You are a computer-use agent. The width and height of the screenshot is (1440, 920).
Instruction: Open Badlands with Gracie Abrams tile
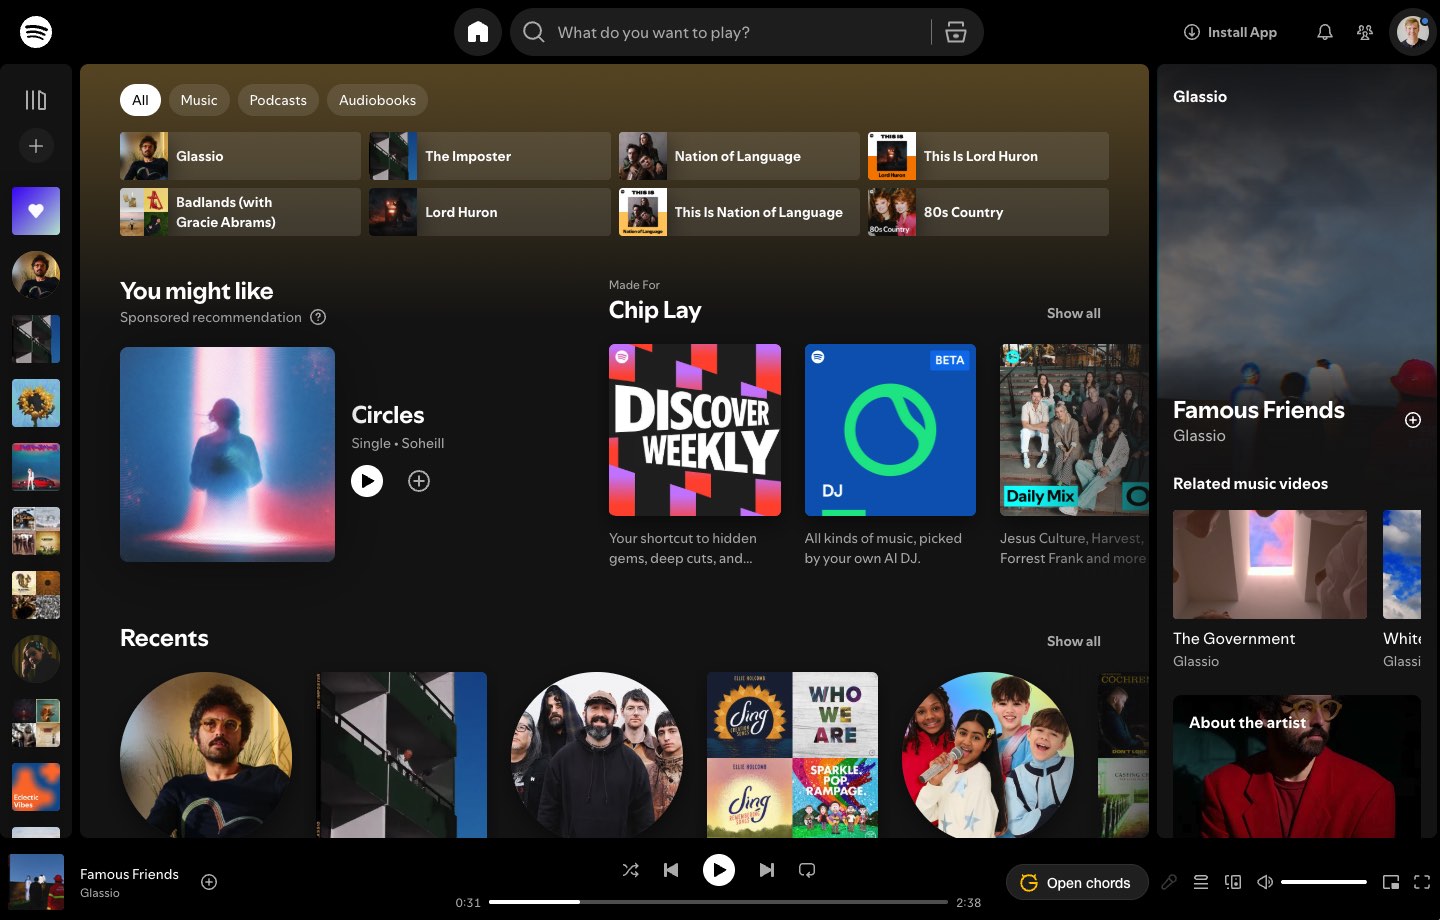240,212
